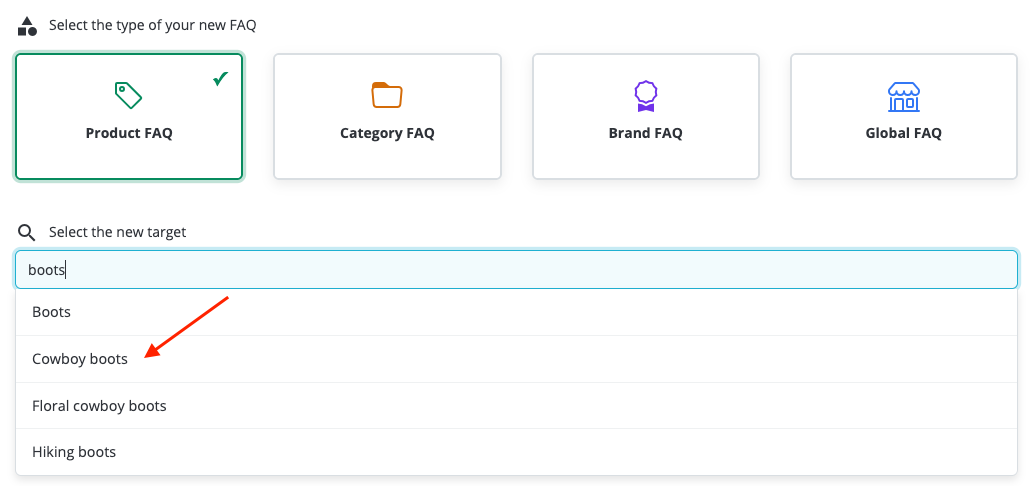Choose 'Cowboy boots' from the dropdown
Image resolution: width=1033 pixels, height=486 pixels.
(x=80, y=359)
